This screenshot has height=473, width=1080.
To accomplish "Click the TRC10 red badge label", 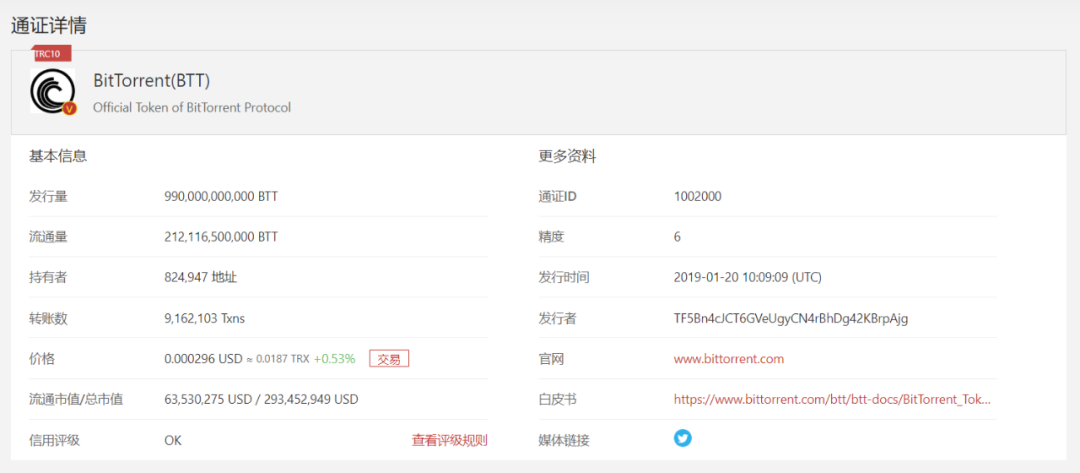I will click(50, 53).
